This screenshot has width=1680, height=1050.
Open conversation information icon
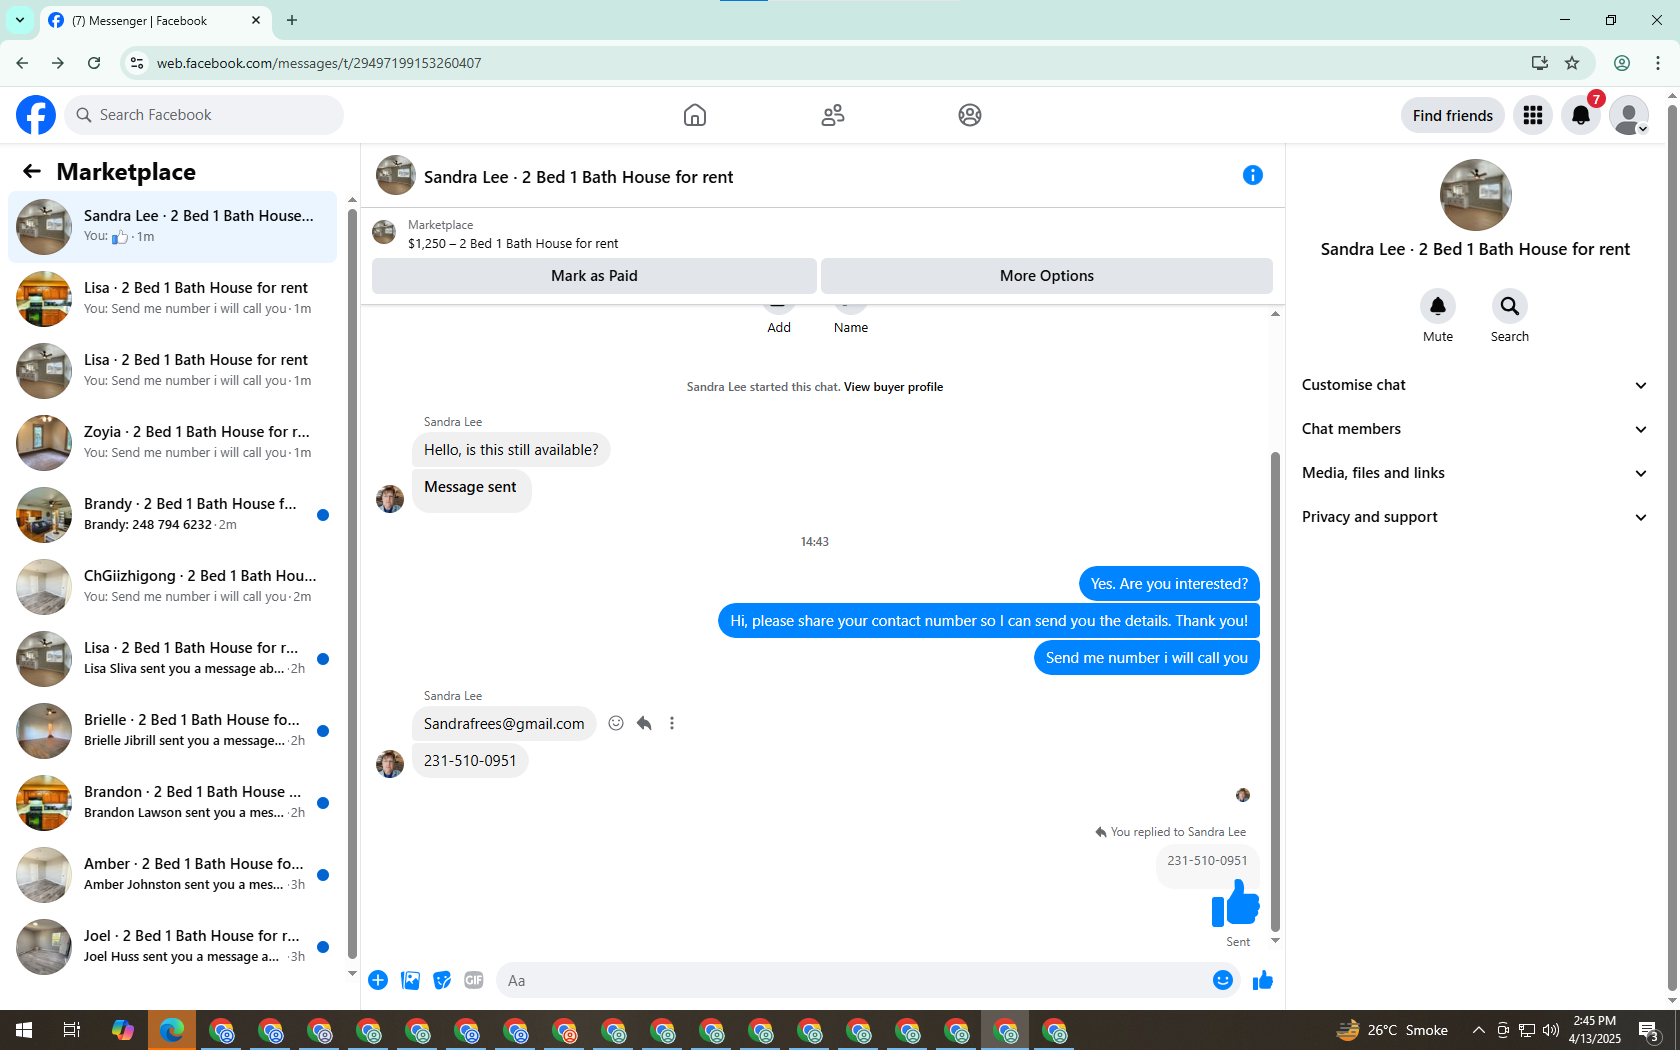(1252, 175)
